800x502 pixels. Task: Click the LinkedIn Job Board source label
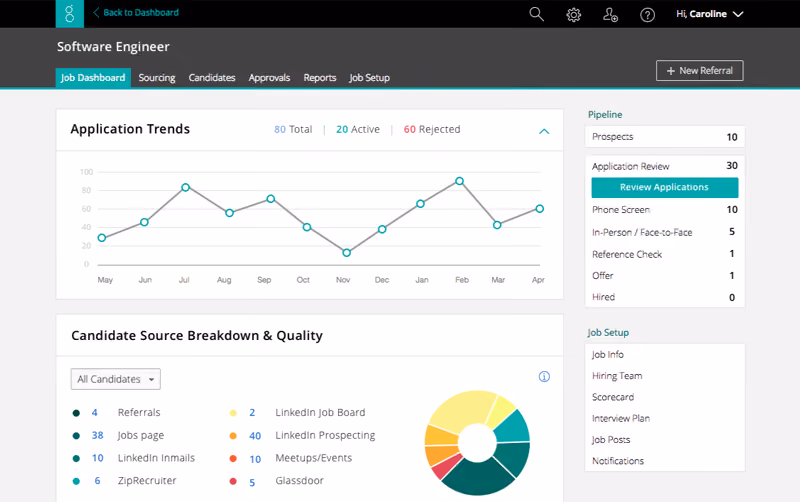tap(320, 412)
